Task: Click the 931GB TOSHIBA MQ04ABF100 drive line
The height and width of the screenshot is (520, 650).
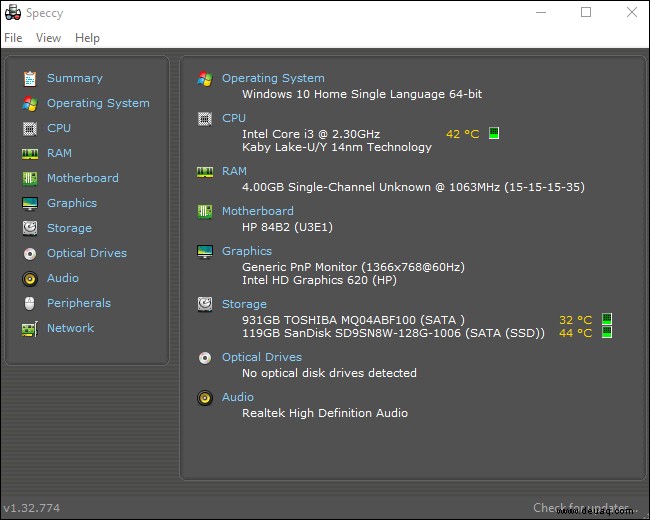Action: tap(353, 320)
